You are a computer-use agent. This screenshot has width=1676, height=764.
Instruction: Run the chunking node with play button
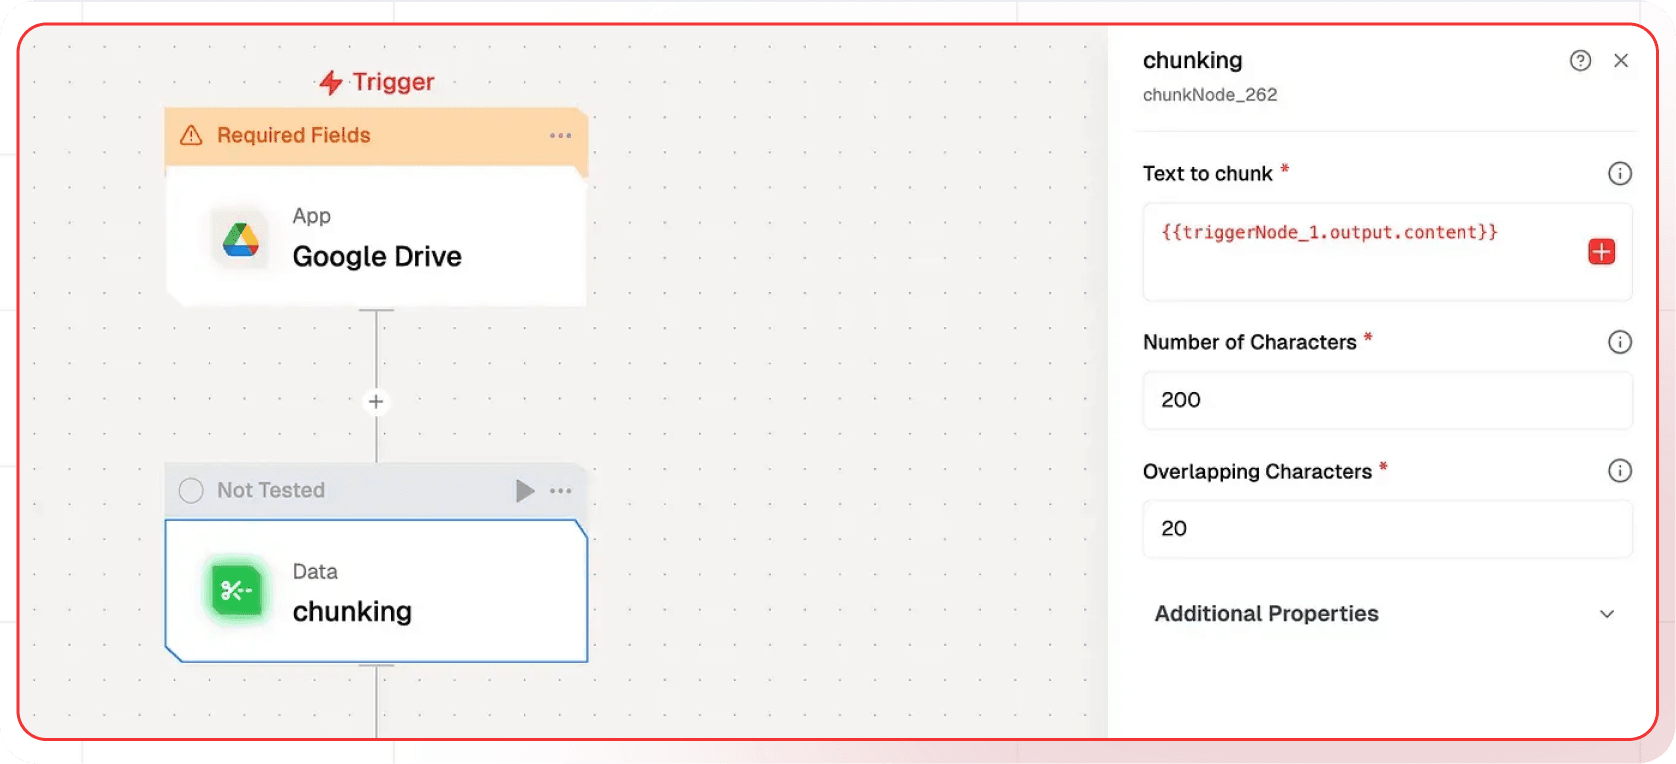click(x=525, y=491)
